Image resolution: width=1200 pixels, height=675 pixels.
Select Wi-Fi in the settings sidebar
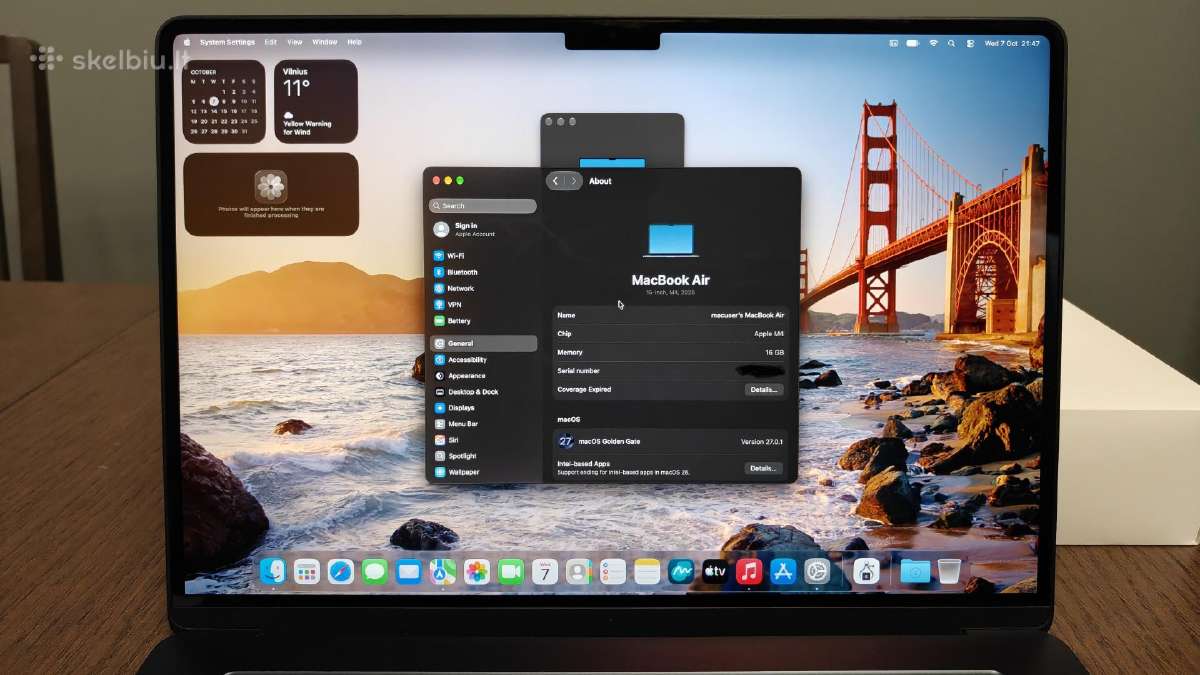point(483,256)
